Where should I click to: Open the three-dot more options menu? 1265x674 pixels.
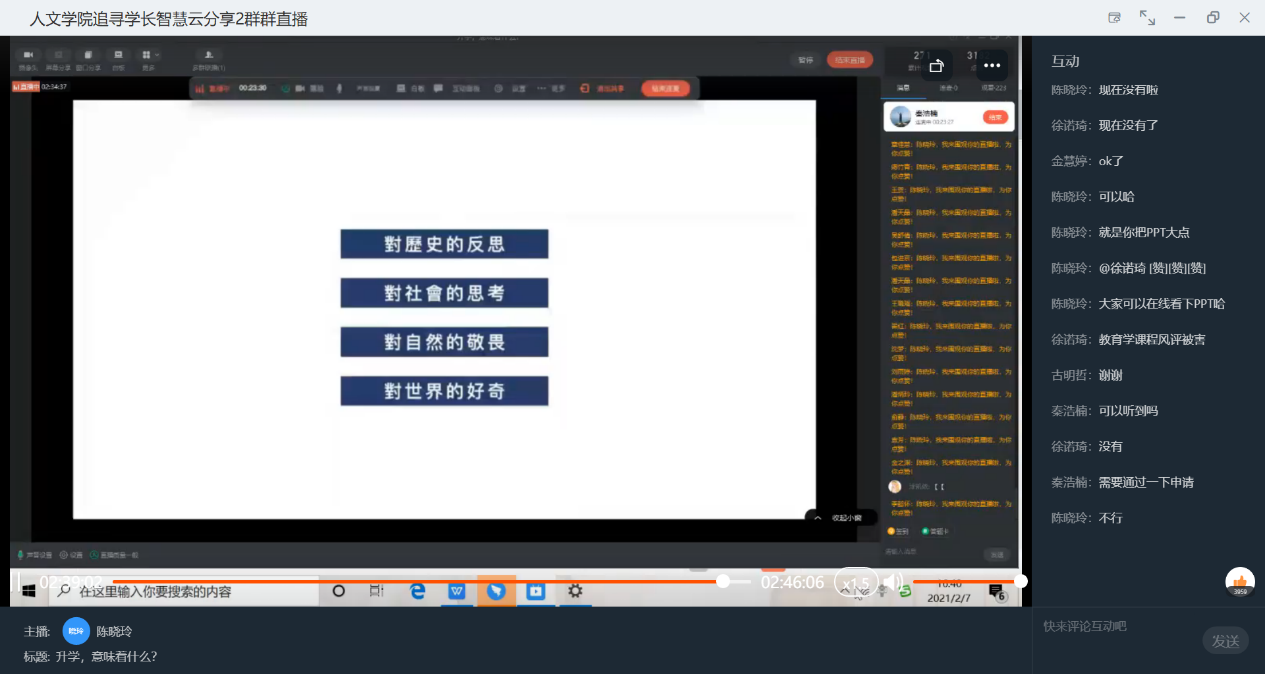tap(991, 66)
